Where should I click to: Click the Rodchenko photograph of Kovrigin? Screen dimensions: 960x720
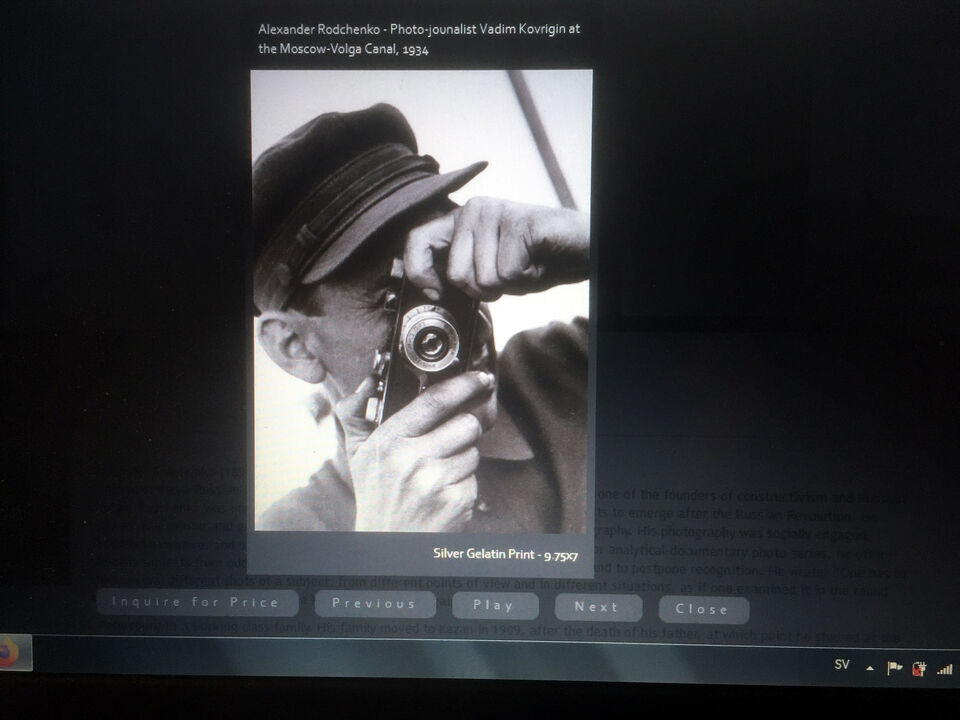[420, 300]
